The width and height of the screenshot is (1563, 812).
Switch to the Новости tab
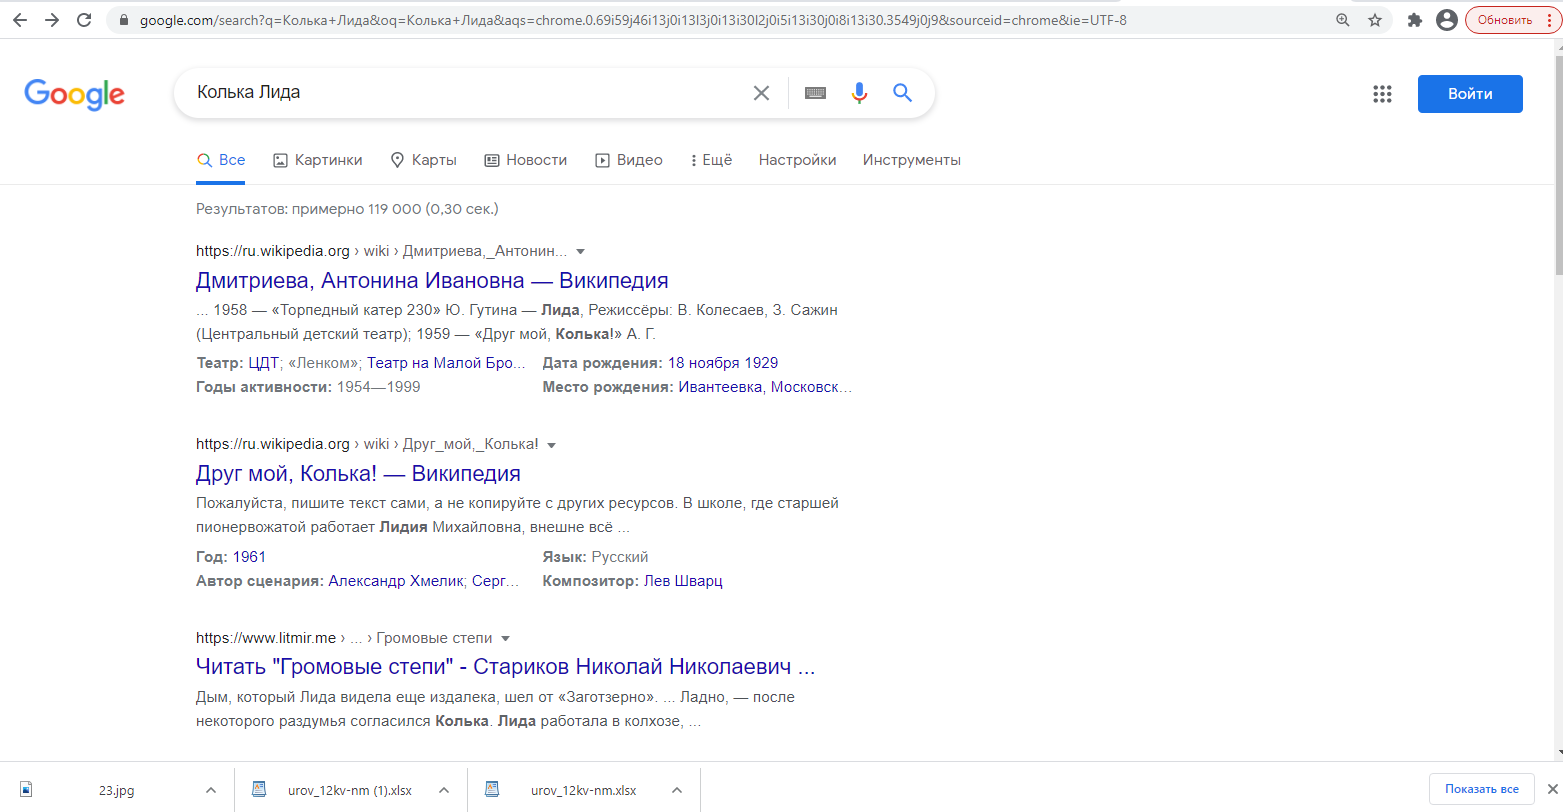(526, 160)
